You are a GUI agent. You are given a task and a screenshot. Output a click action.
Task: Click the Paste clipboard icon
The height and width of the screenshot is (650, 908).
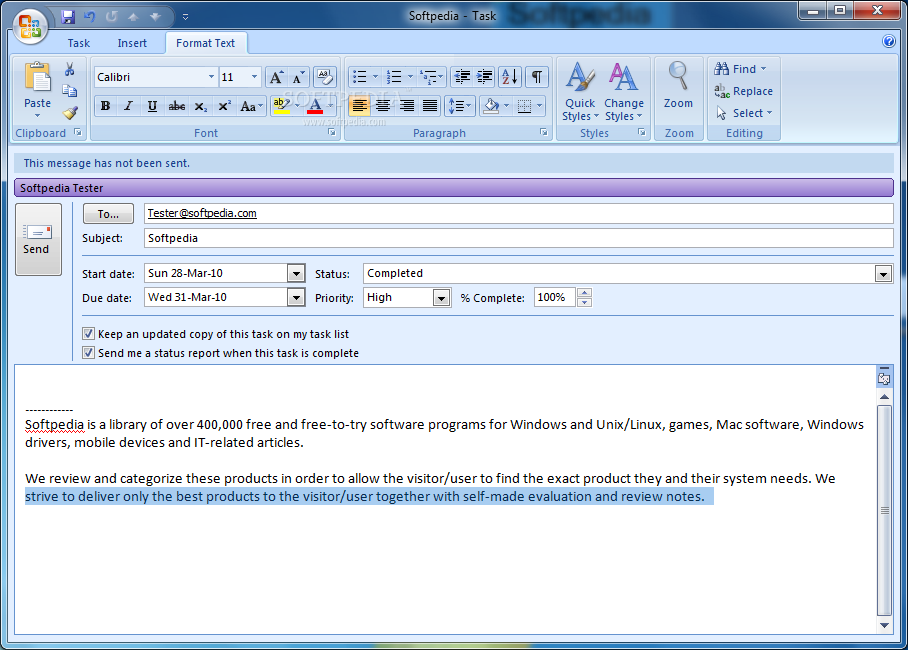pyautogui.click(x=38, y=77)
